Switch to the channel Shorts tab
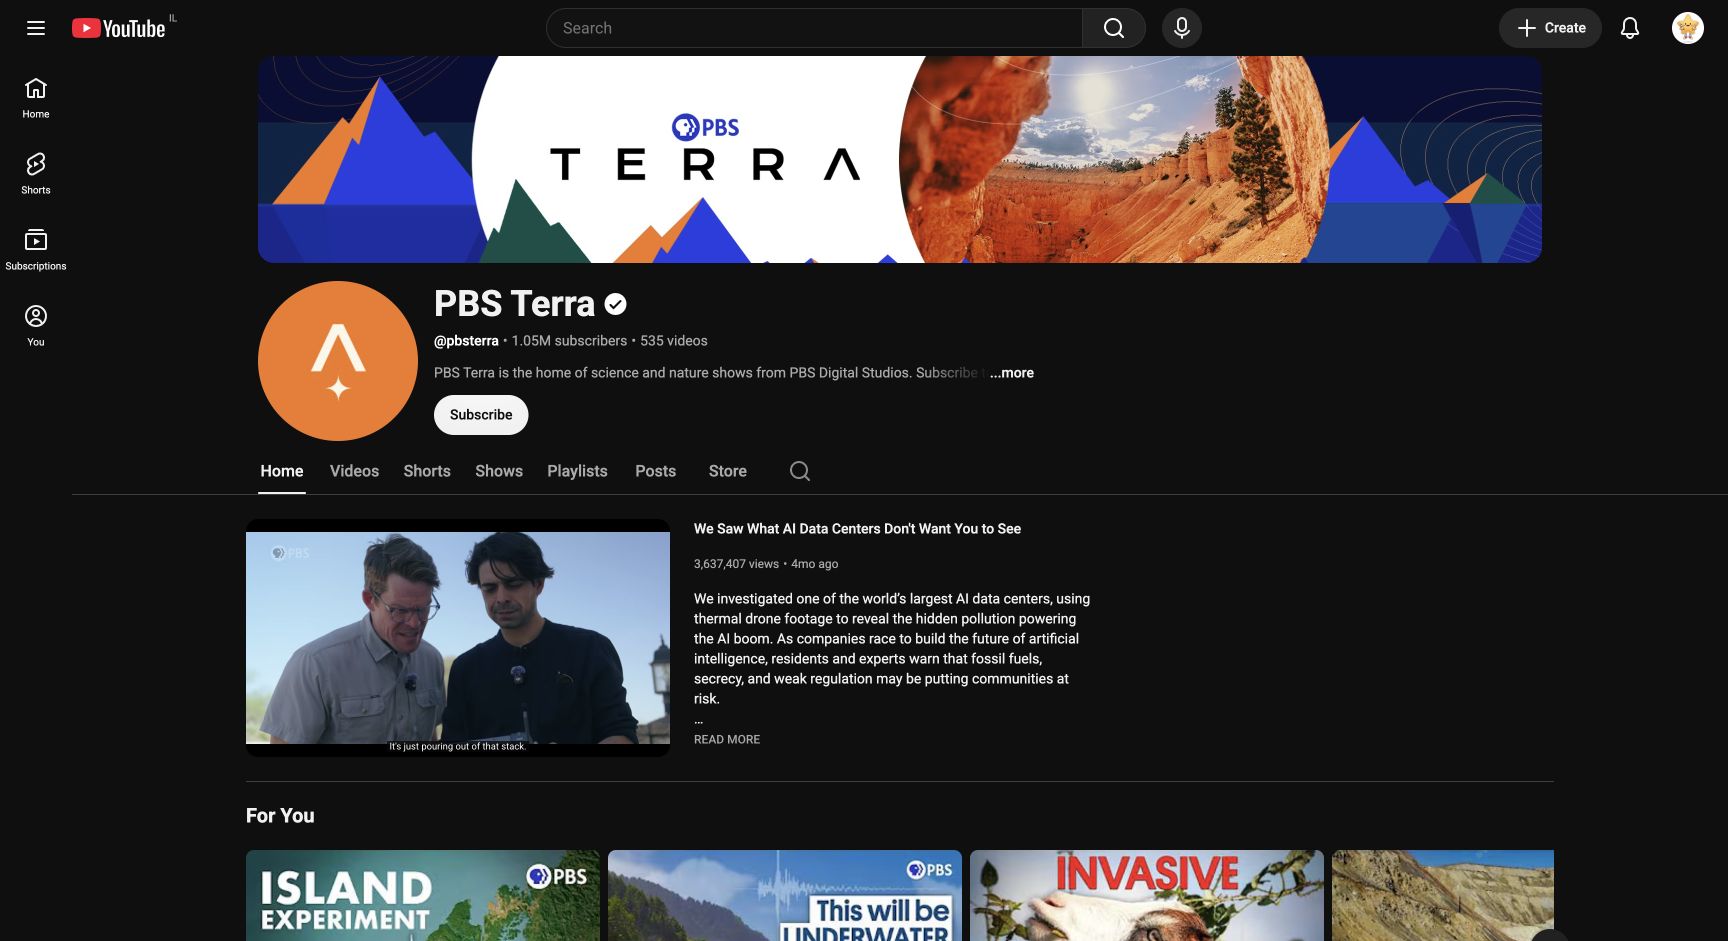This screenshot has height=941, width=1728. click(x=427, y=471)
